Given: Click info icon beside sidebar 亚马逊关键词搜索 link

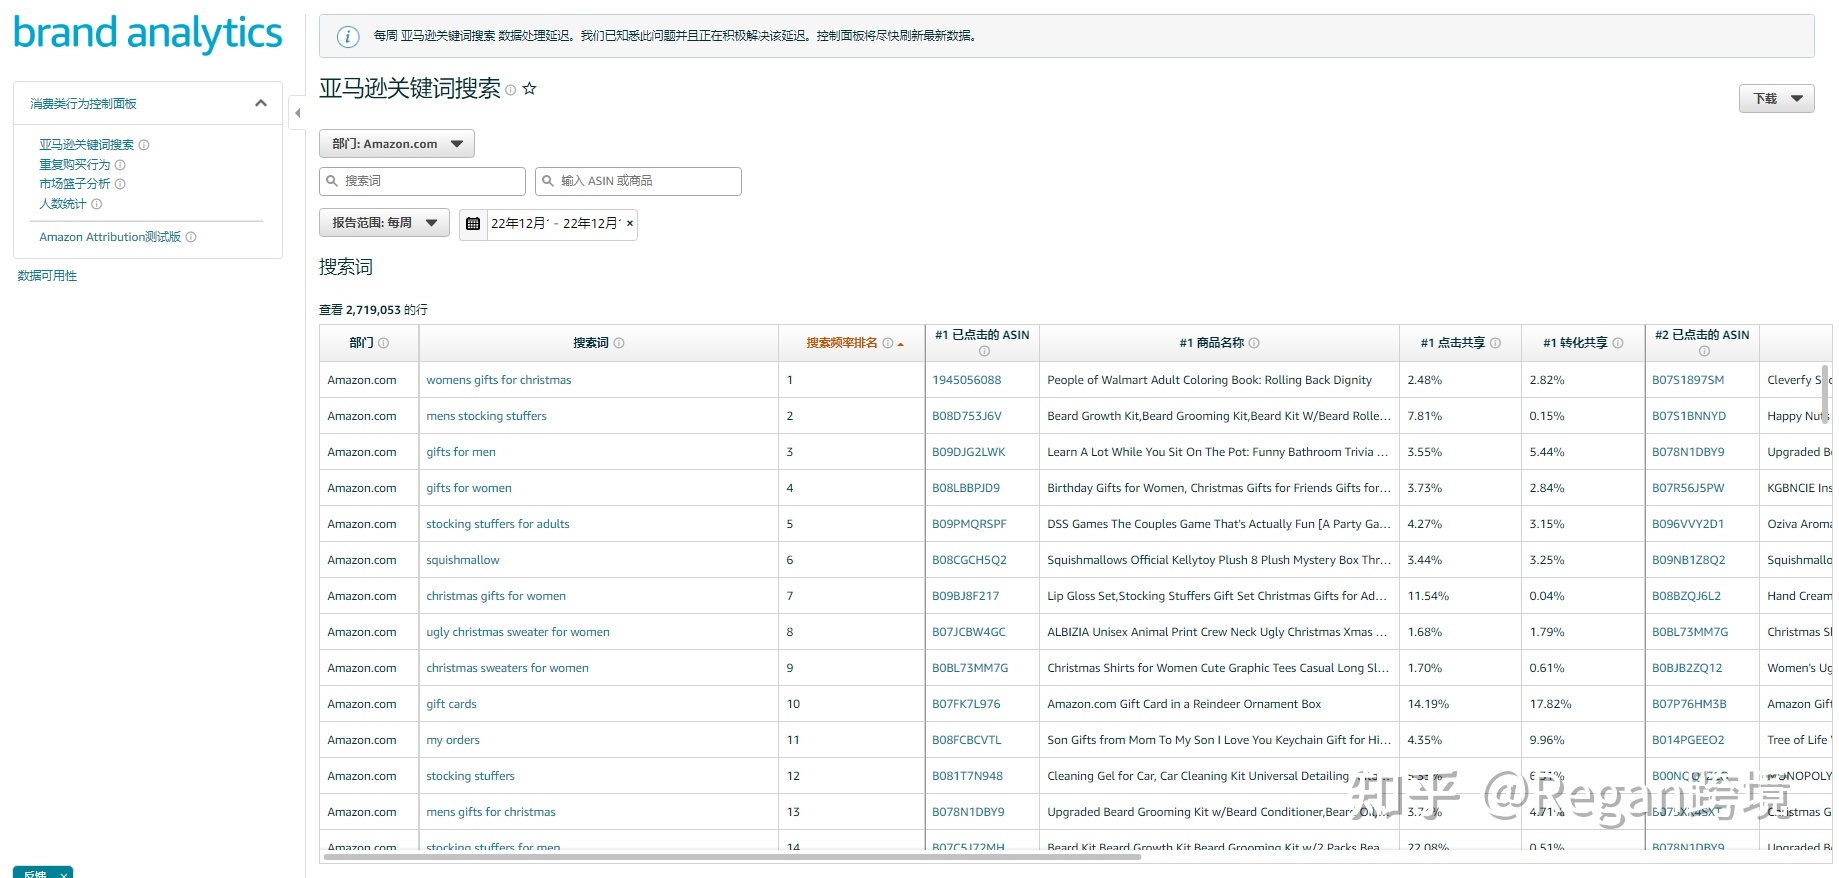Looking at the screenshot, I should (144, 145).
